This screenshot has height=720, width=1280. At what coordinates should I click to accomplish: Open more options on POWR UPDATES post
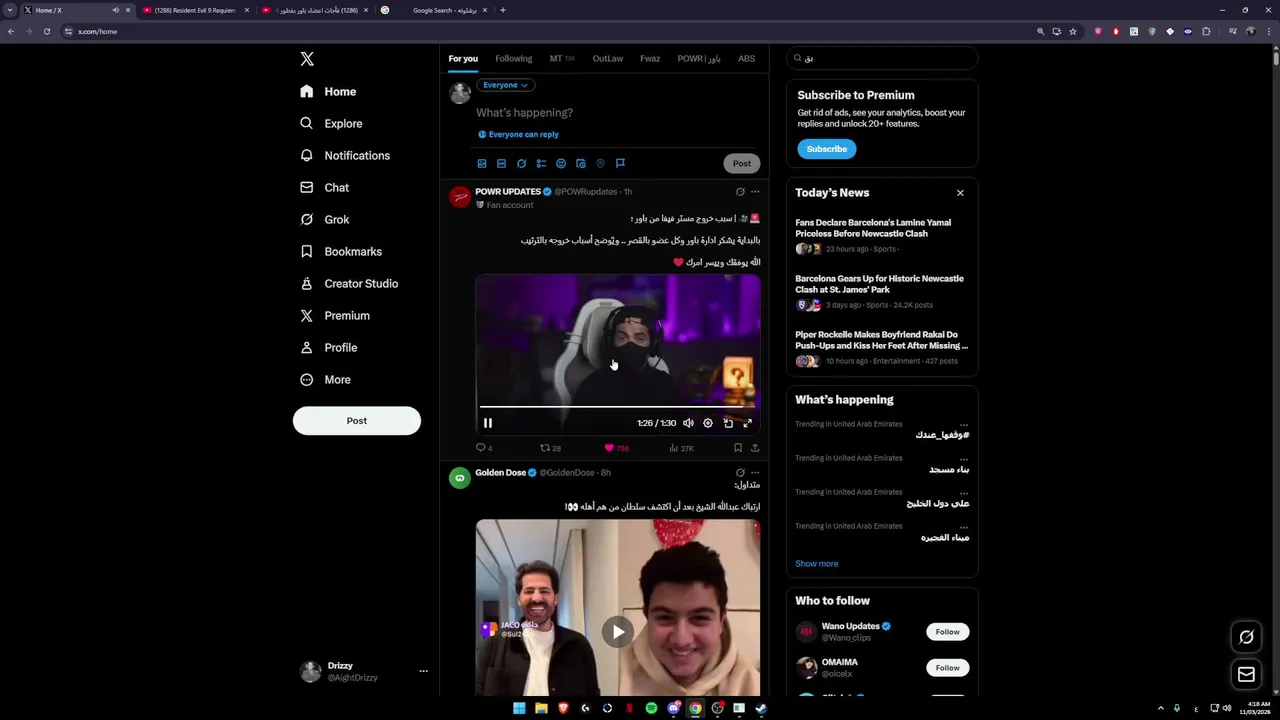coord(755,191)
